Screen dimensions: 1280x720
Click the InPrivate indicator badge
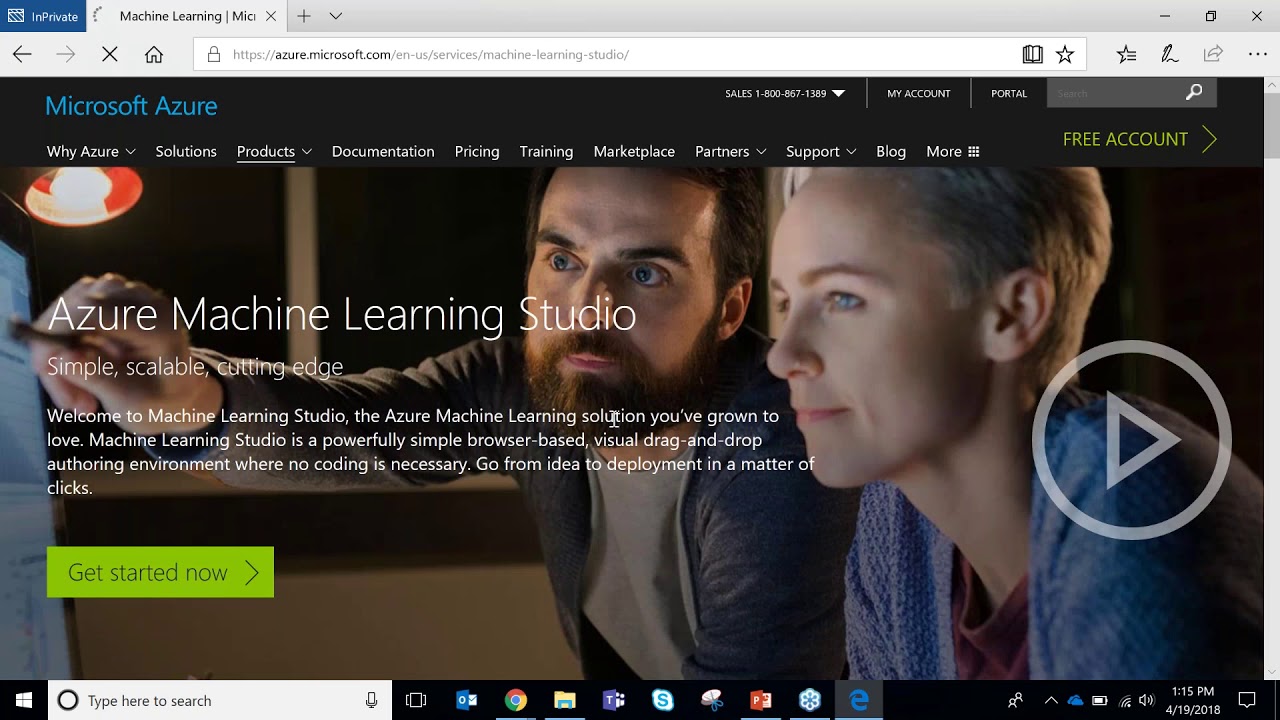click(x=43, y=16)
